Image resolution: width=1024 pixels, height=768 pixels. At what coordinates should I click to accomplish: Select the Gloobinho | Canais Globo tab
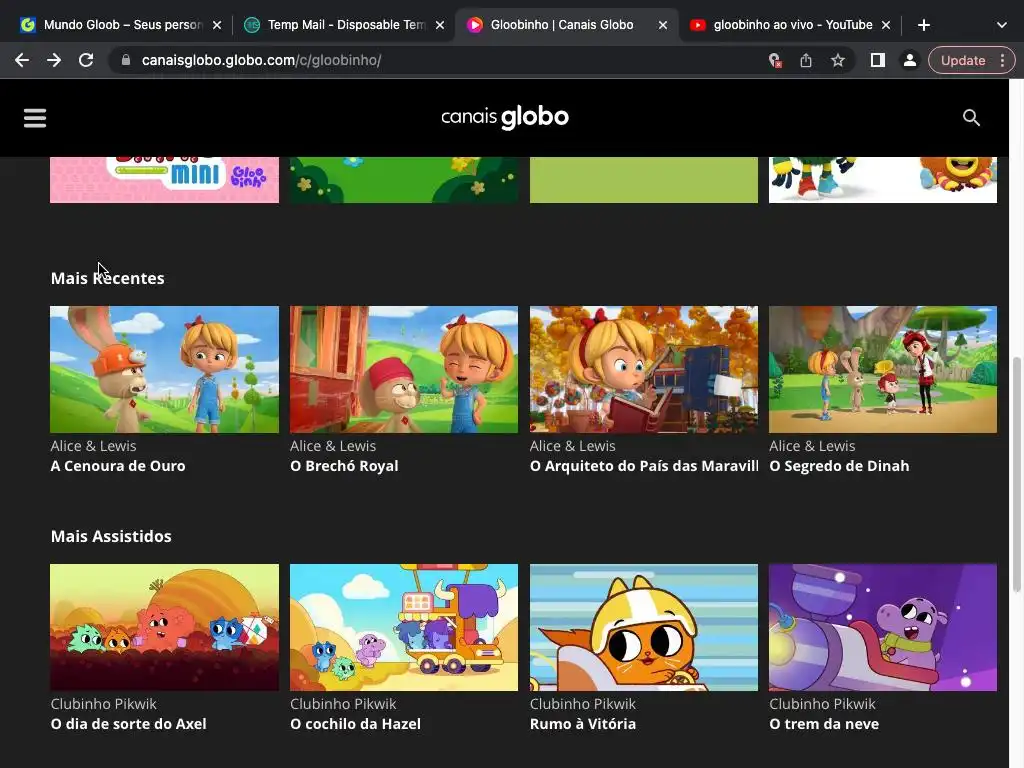pos(565,25)
